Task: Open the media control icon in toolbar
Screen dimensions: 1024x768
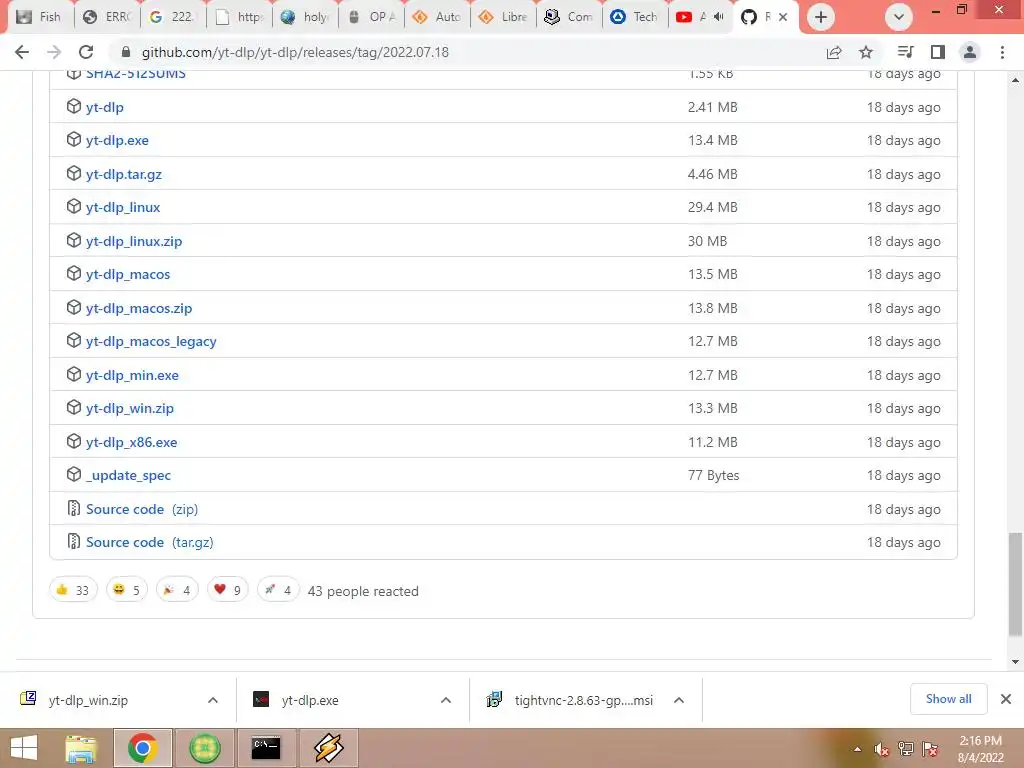Action: click(906, 52)
